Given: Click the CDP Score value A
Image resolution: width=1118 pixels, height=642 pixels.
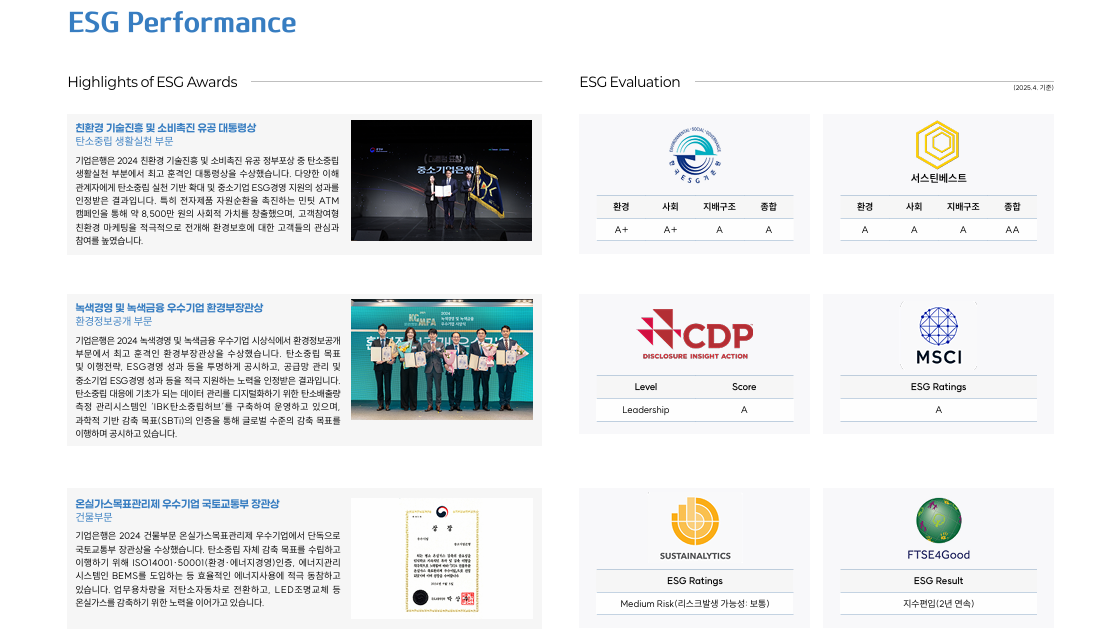Looking at the screenshot, I should (x=744, y=409).
